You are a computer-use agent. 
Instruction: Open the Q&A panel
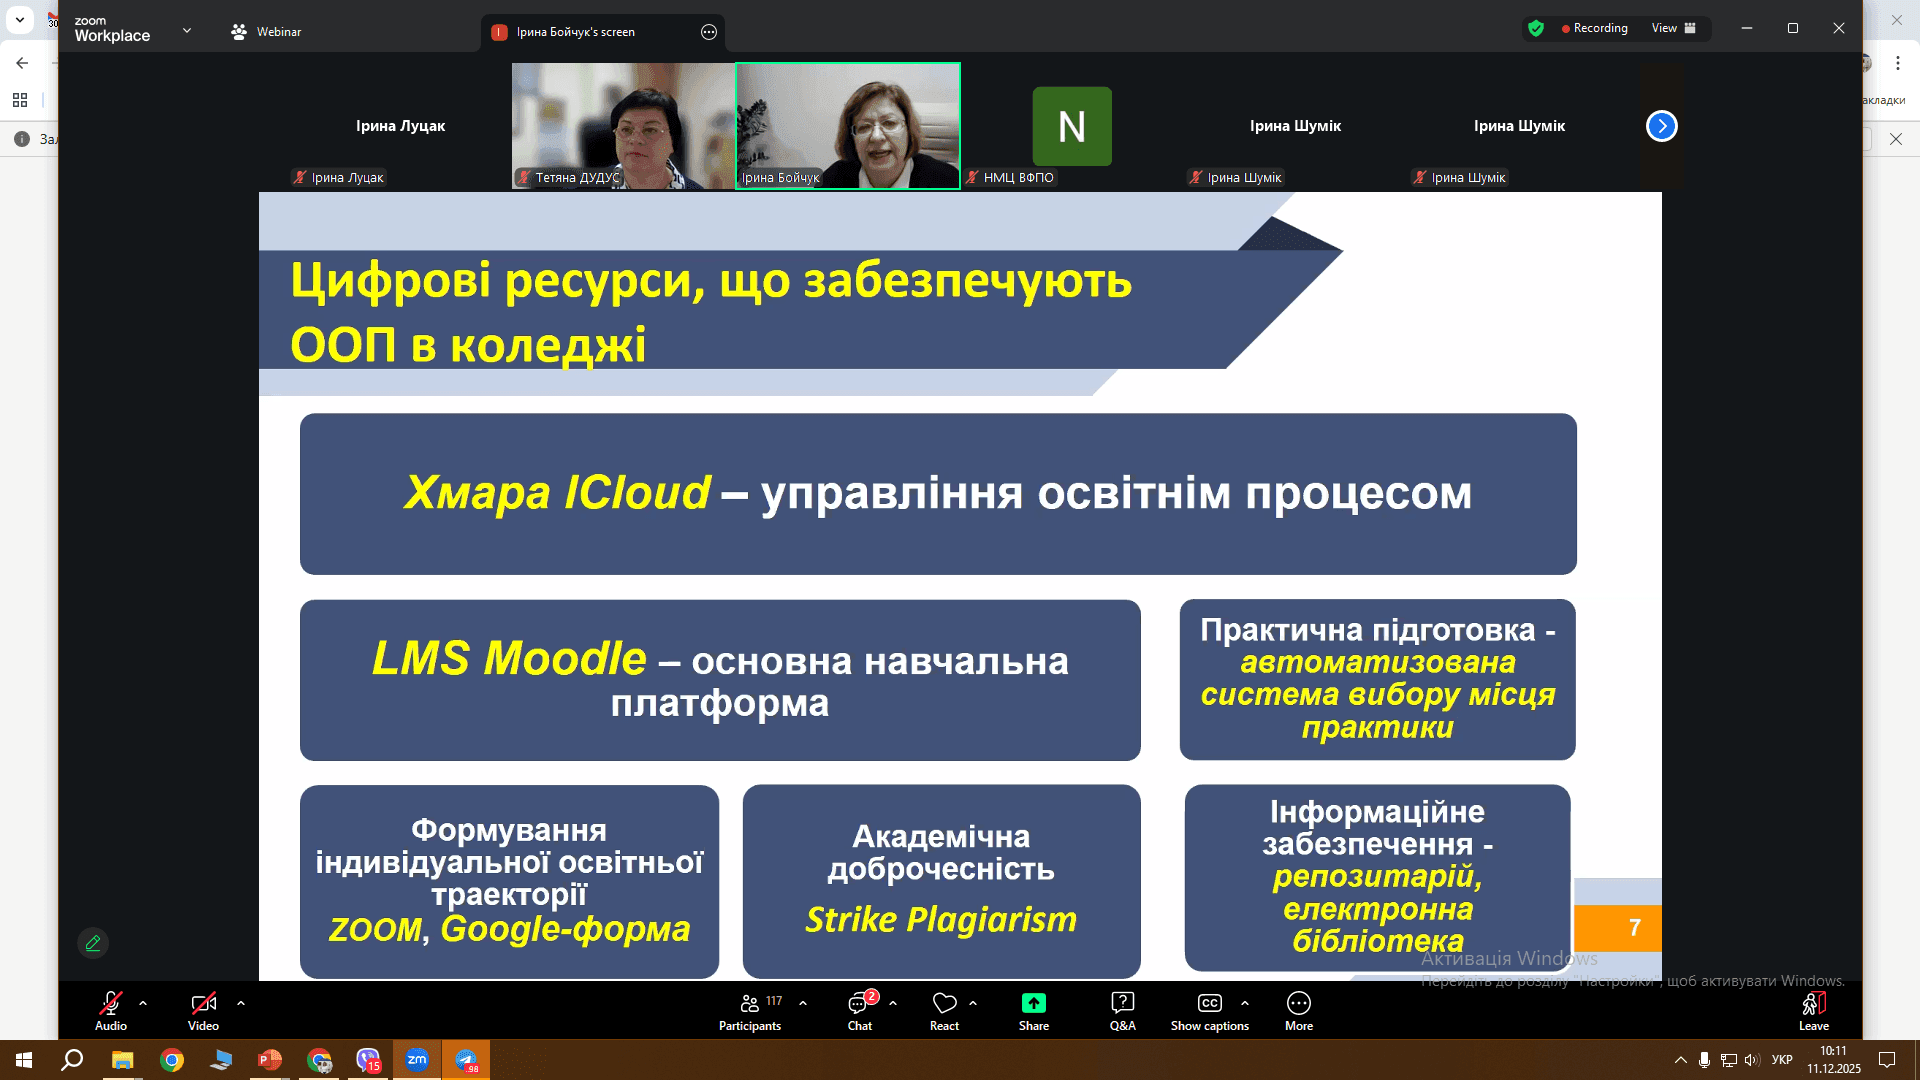(x=1123, y=1010)
